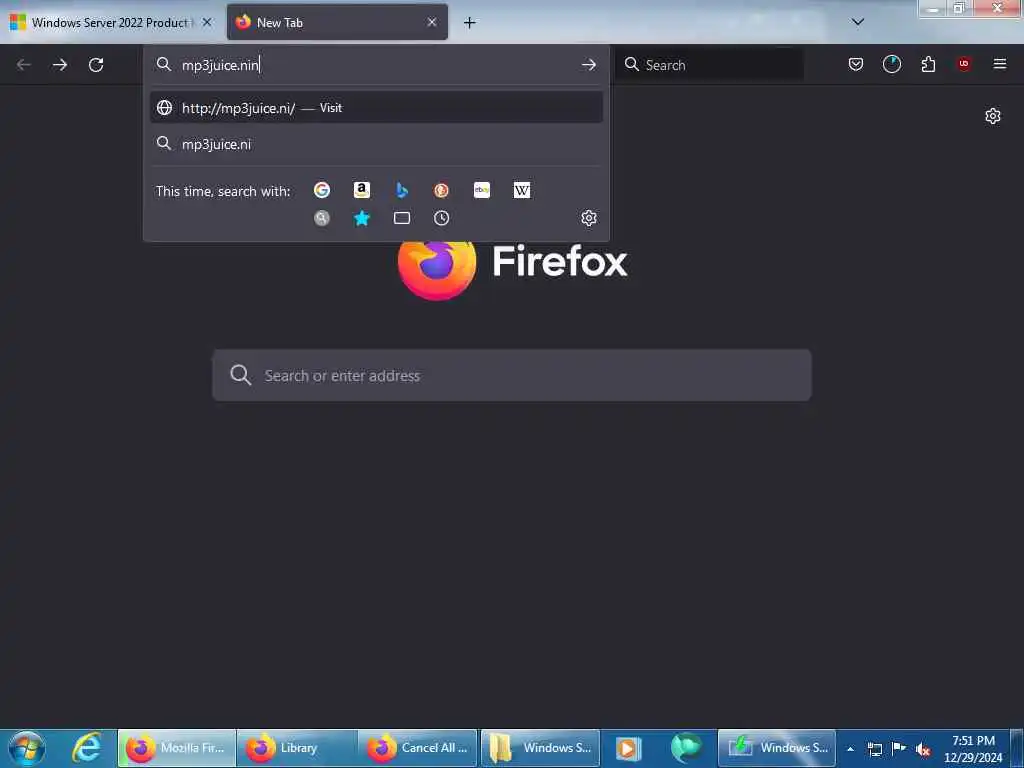
Task: Close the New Tab tab
Action: [x=432, y=22]
